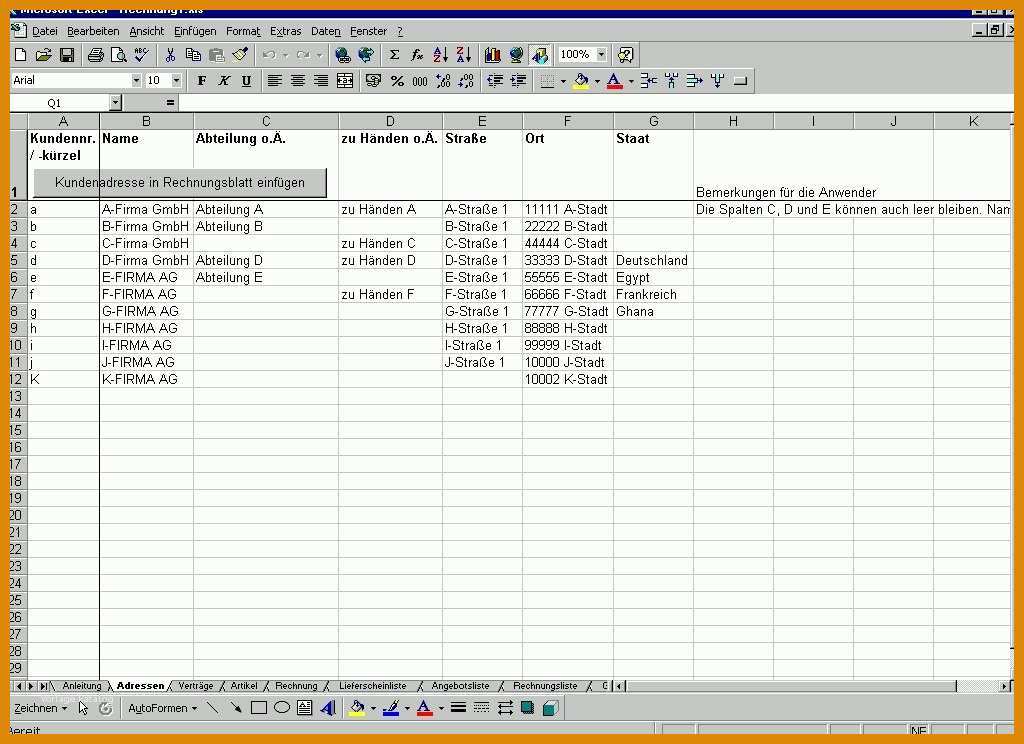1024x744 pixels.
Task: Select row header 5
Action: pyautogui.click(x=18, y=260)
